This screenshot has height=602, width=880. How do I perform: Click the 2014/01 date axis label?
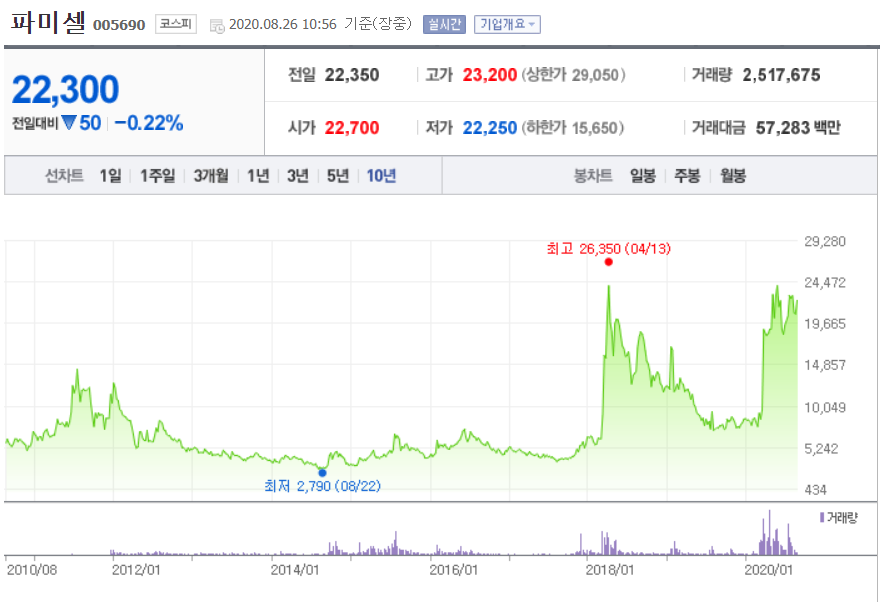point(295,570)
